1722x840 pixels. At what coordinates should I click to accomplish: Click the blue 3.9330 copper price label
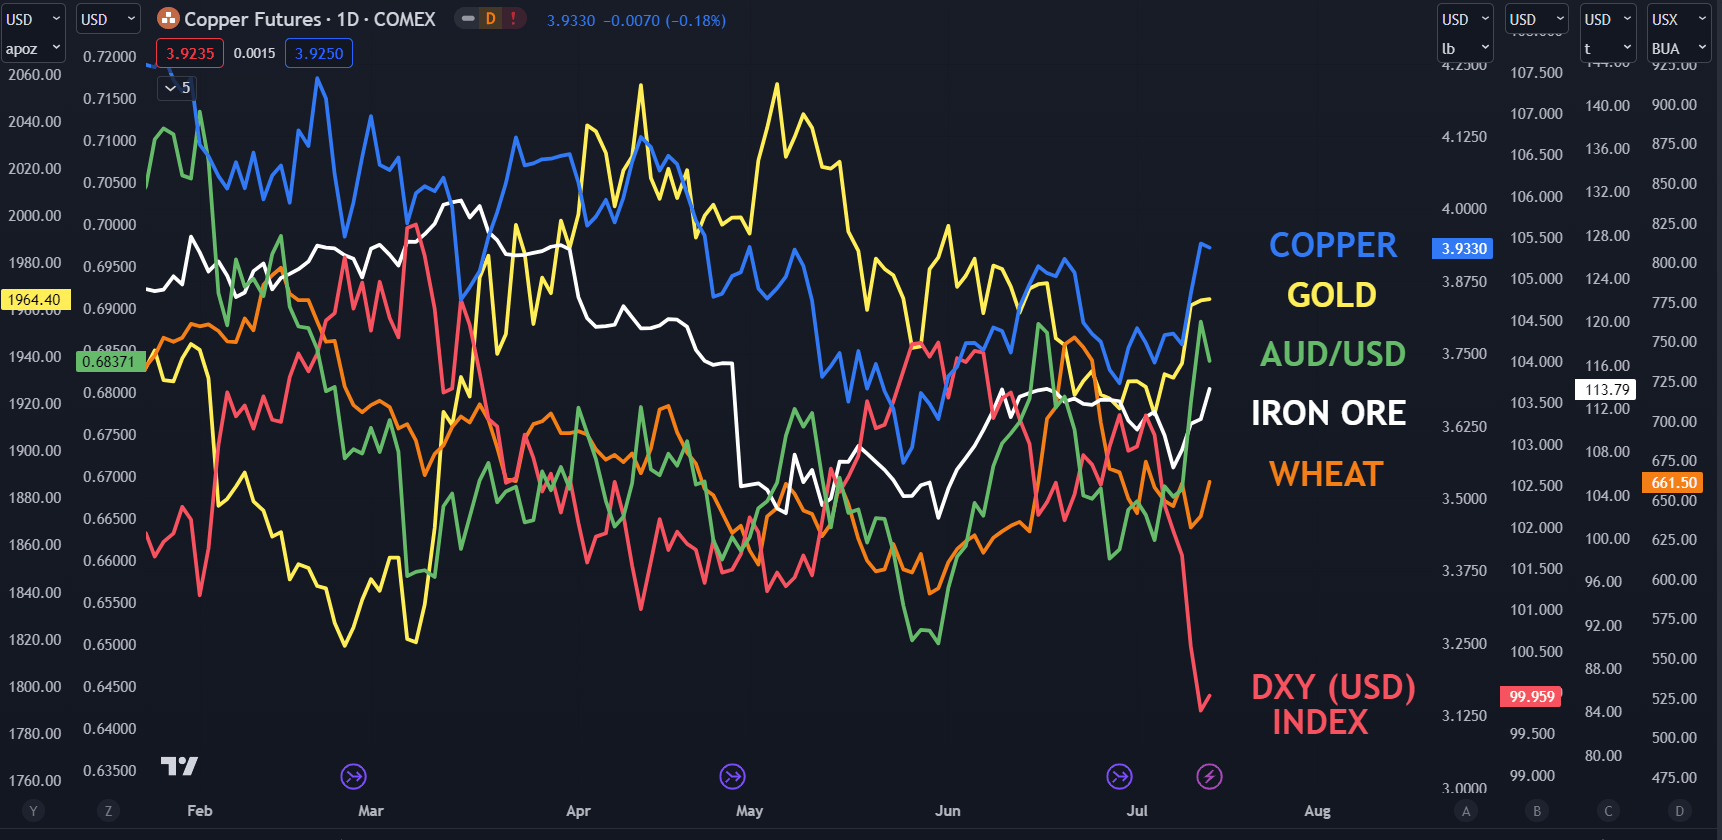click(1463, 248)
